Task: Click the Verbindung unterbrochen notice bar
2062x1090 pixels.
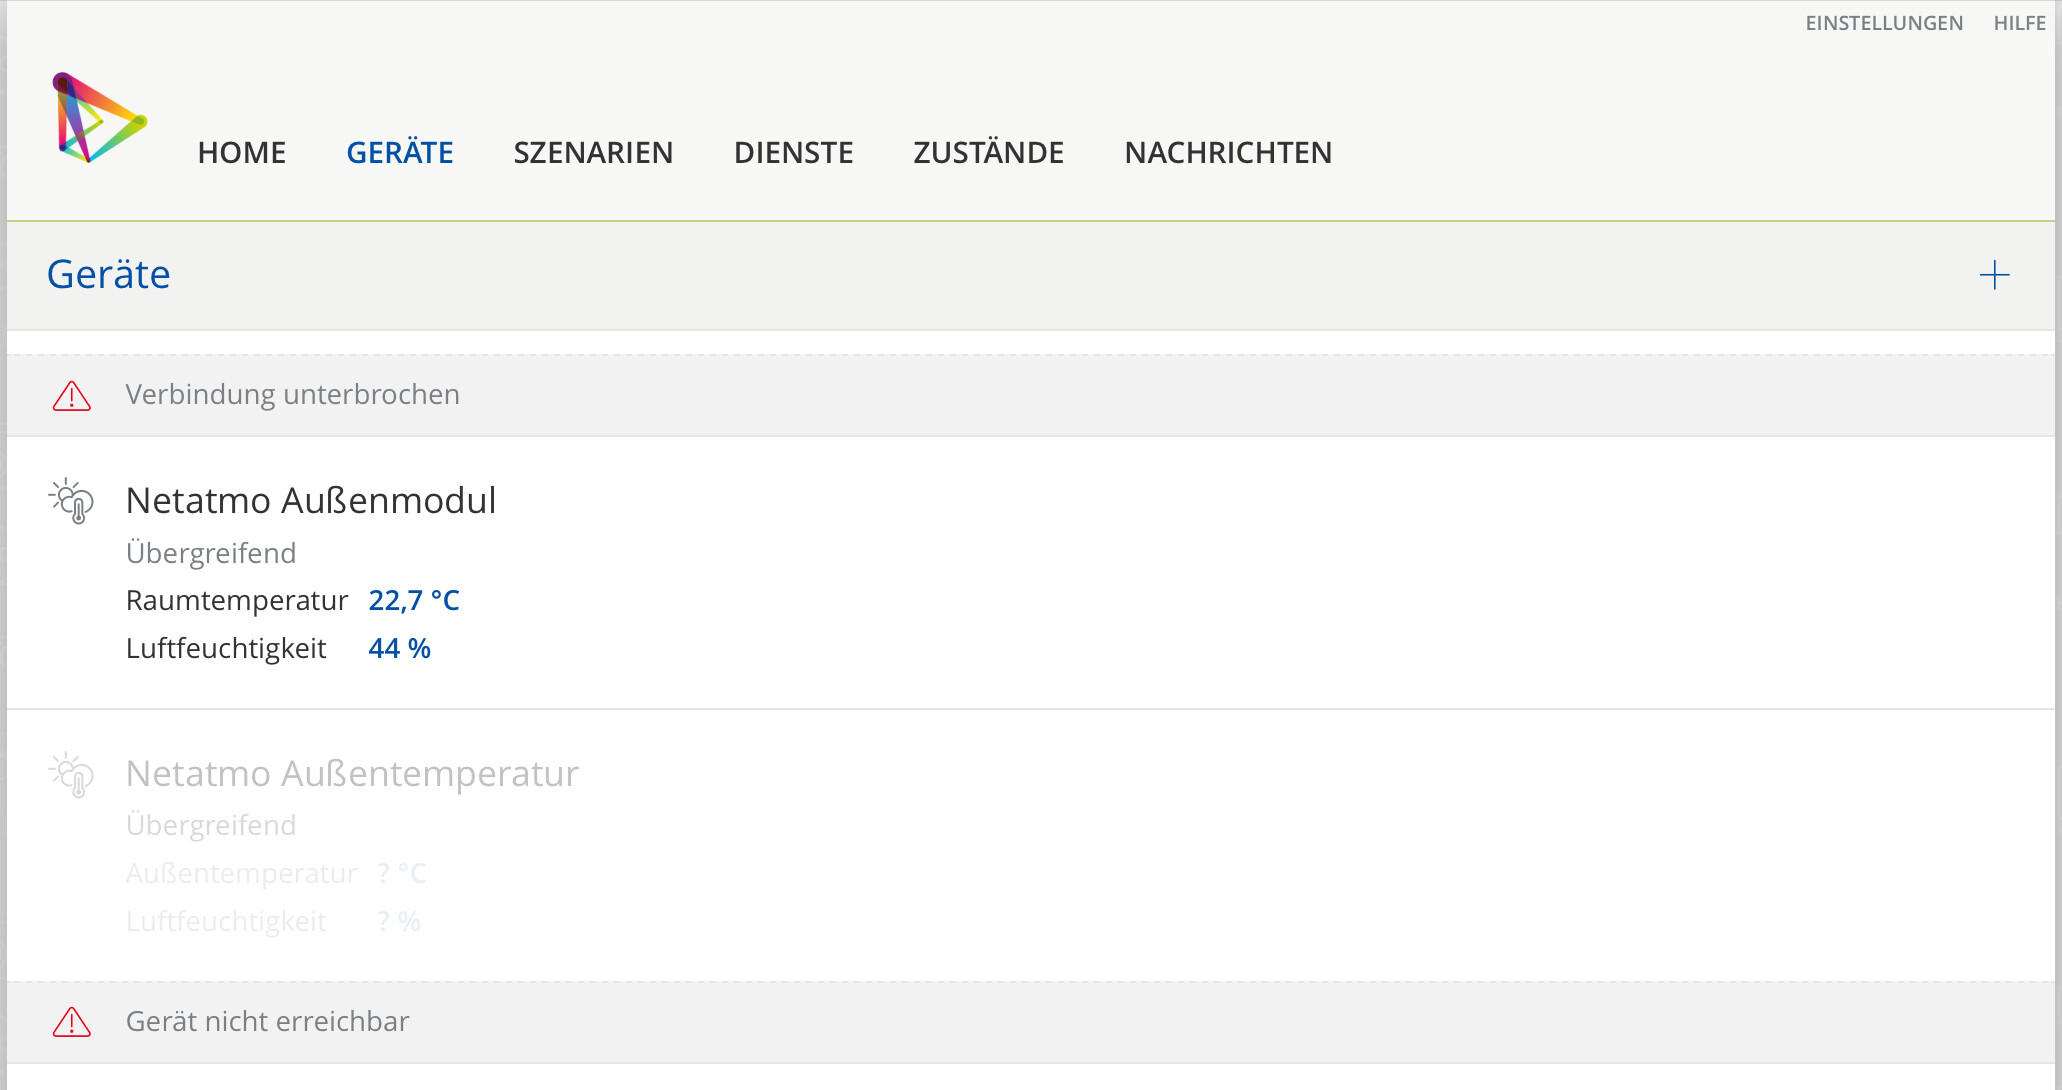Action: click(1031, 395)
